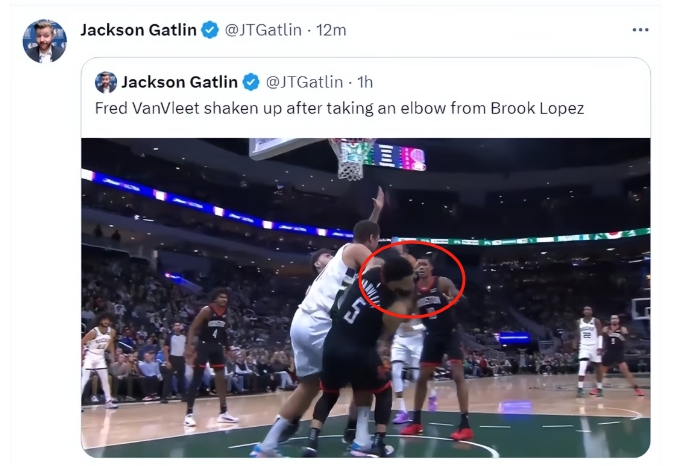Open the quoted tweet text about Fred VanVleet
The image size is (689, 467).
[x=339, y=108]
